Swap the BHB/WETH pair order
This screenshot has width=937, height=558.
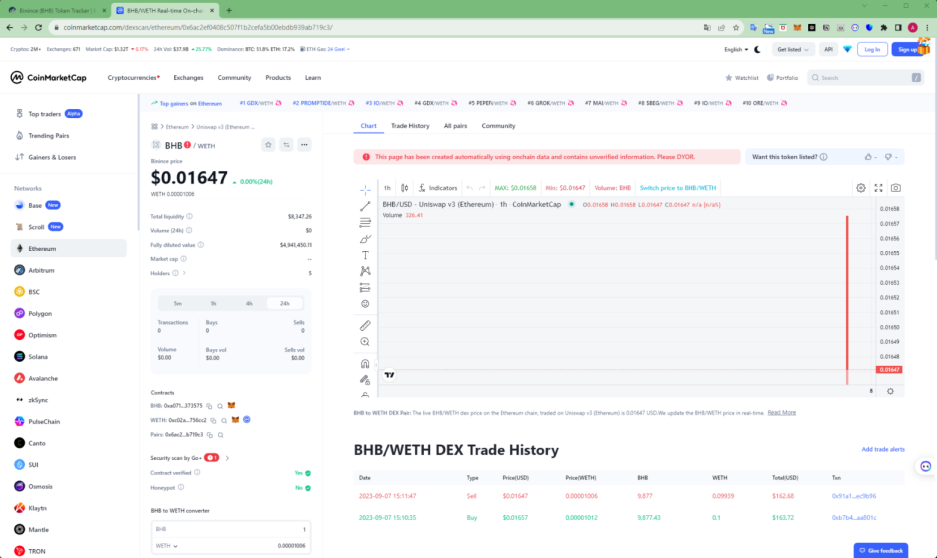(x=286, y=145)
